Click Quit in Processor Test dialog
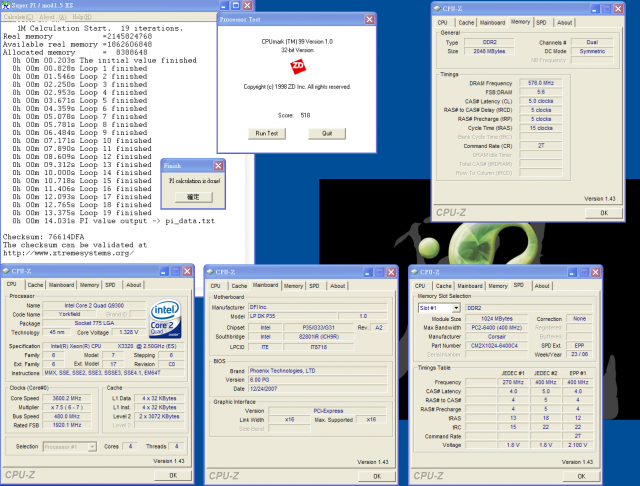 (x=327, y=133)
